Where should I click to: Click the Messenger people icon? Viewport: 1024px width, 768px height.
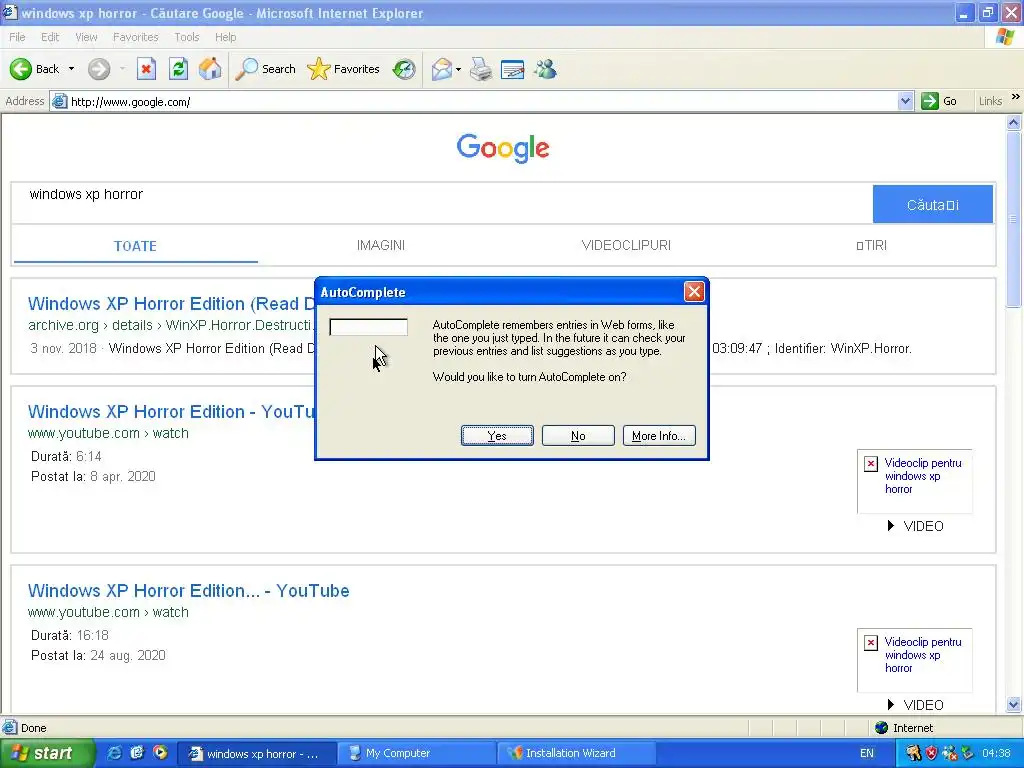(545, 69)
